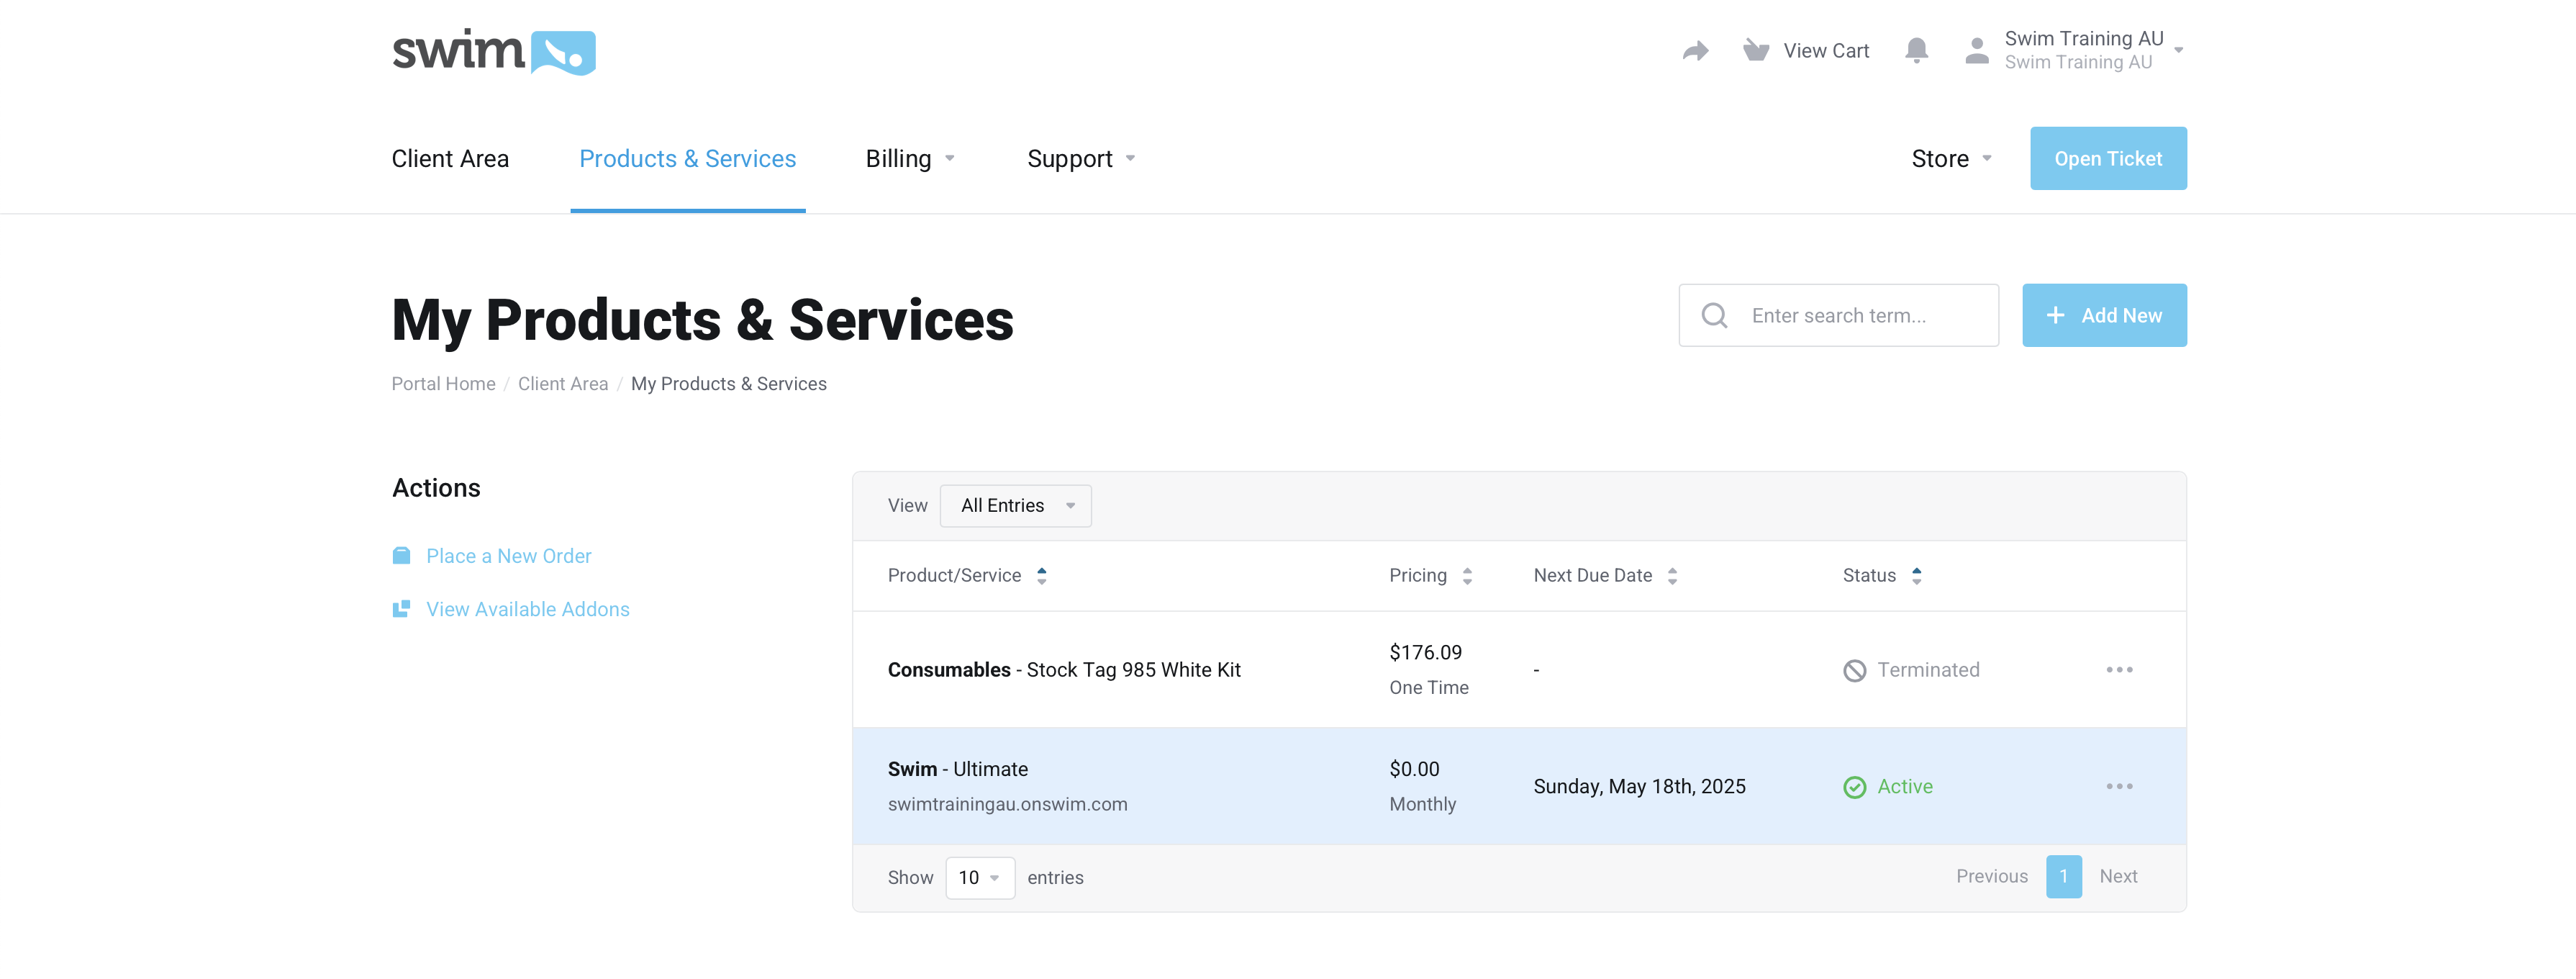The width and height of the screenshot is (2576, 979).
Task: Go to Client Area nav item
Action: [x=450, y=159]
